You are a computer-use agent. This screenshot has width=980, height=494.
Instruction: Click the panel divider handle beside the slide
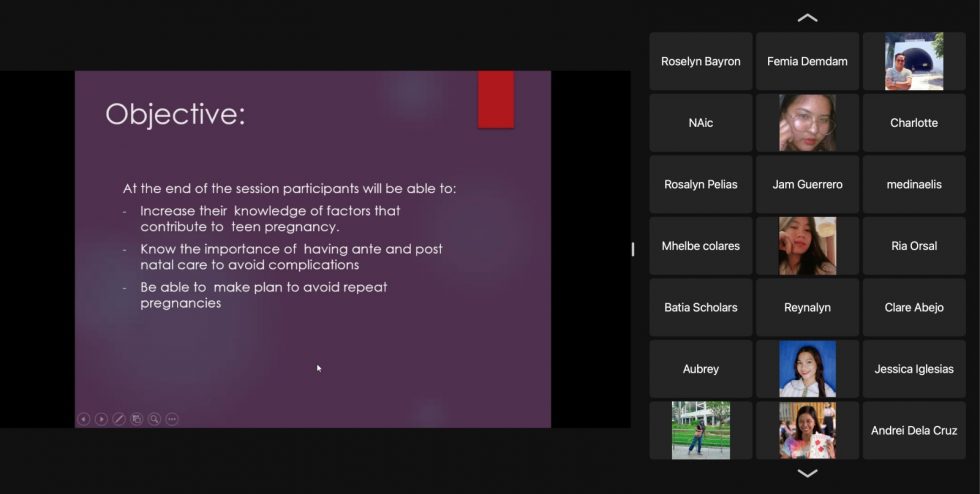[x=632, y=249]
